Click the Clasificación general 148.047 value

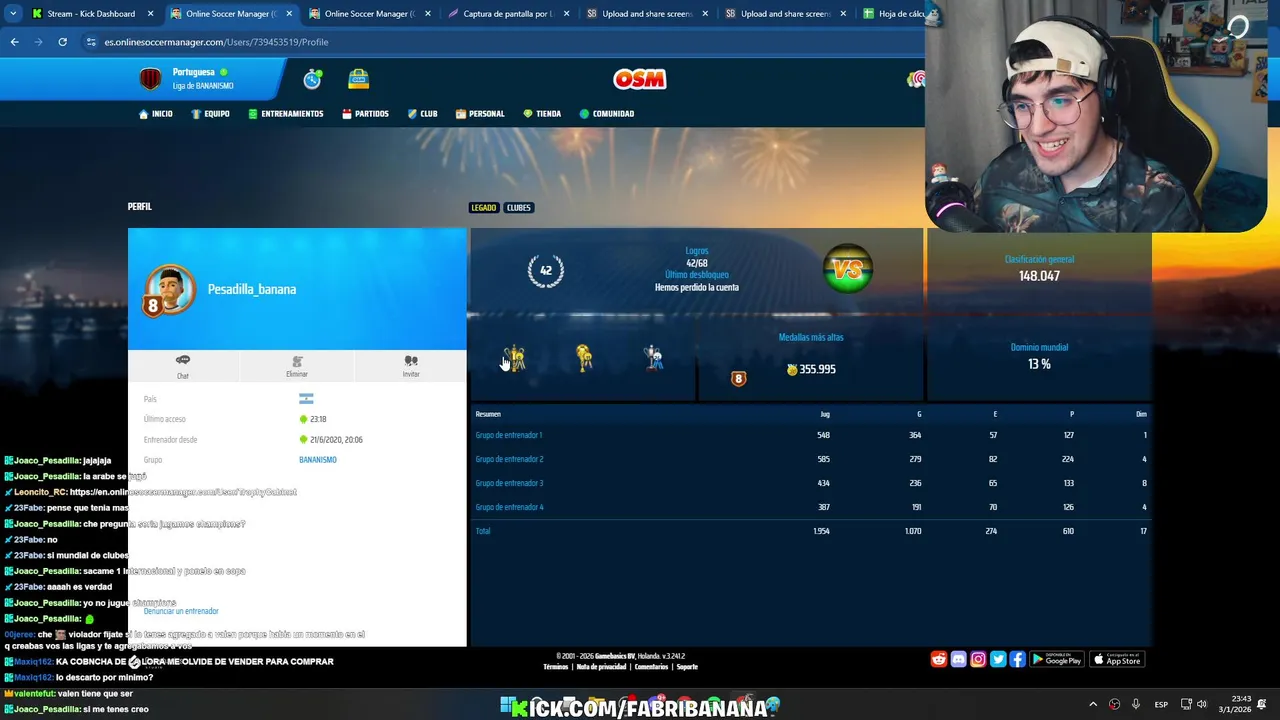pyautogui.click(x=1039, y=276)
